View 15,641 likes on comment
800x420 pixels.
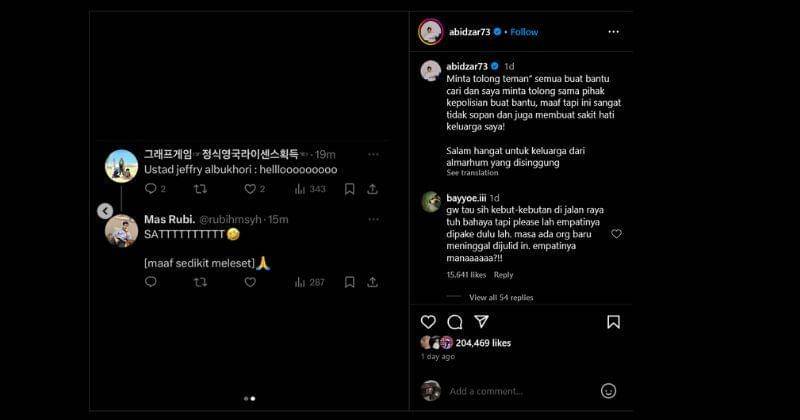click(466, 275)
